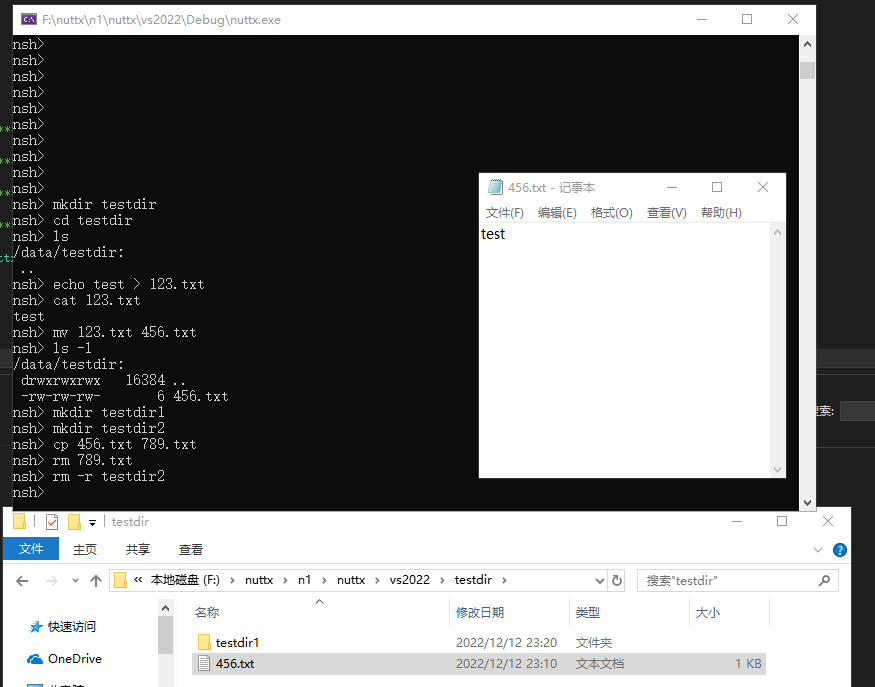Open recent locations dropdown arrow

(75, 581)
